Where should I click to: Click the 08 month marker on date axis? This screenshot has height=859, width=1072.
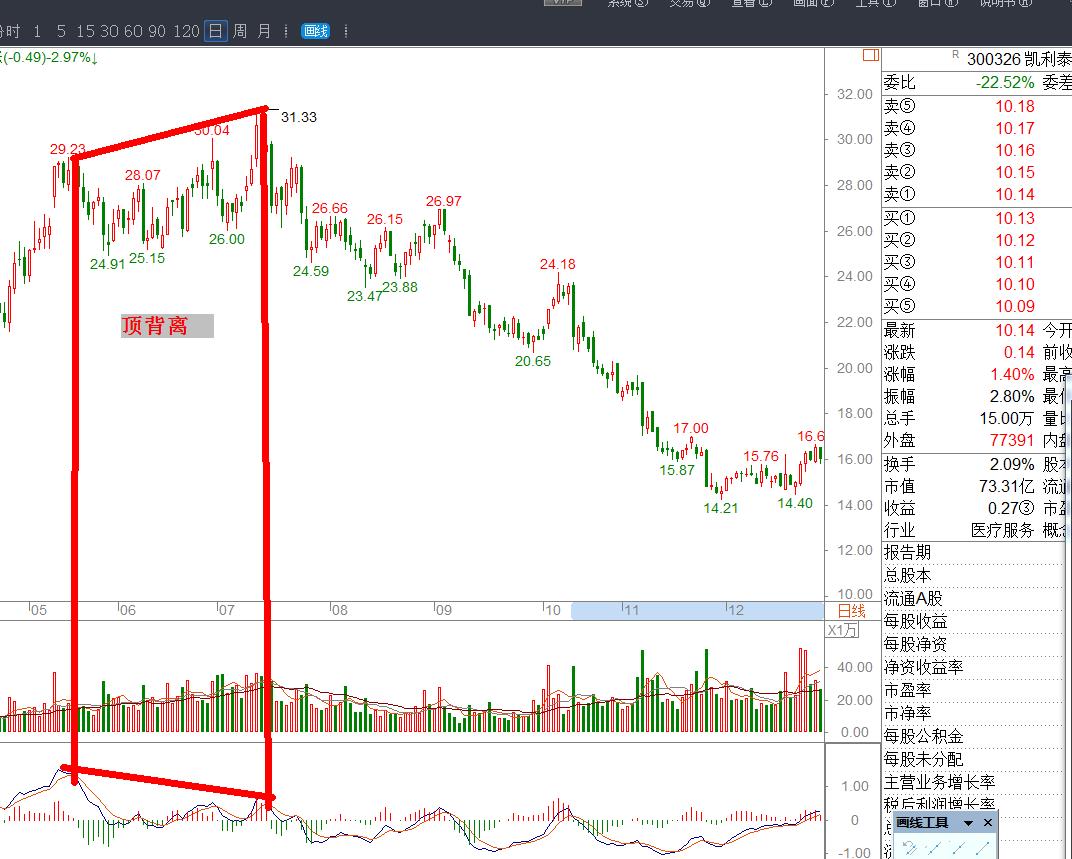[x=339, y=610]
